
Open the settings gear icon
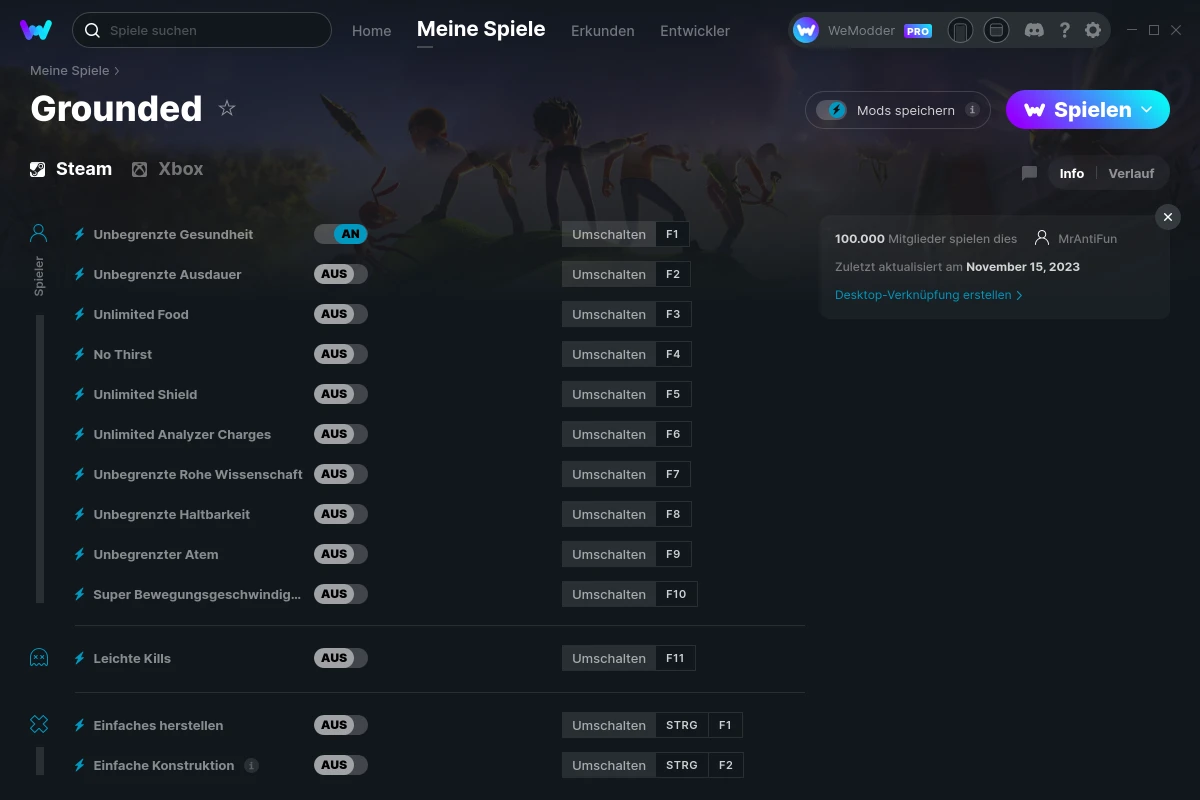(1093, 30)
